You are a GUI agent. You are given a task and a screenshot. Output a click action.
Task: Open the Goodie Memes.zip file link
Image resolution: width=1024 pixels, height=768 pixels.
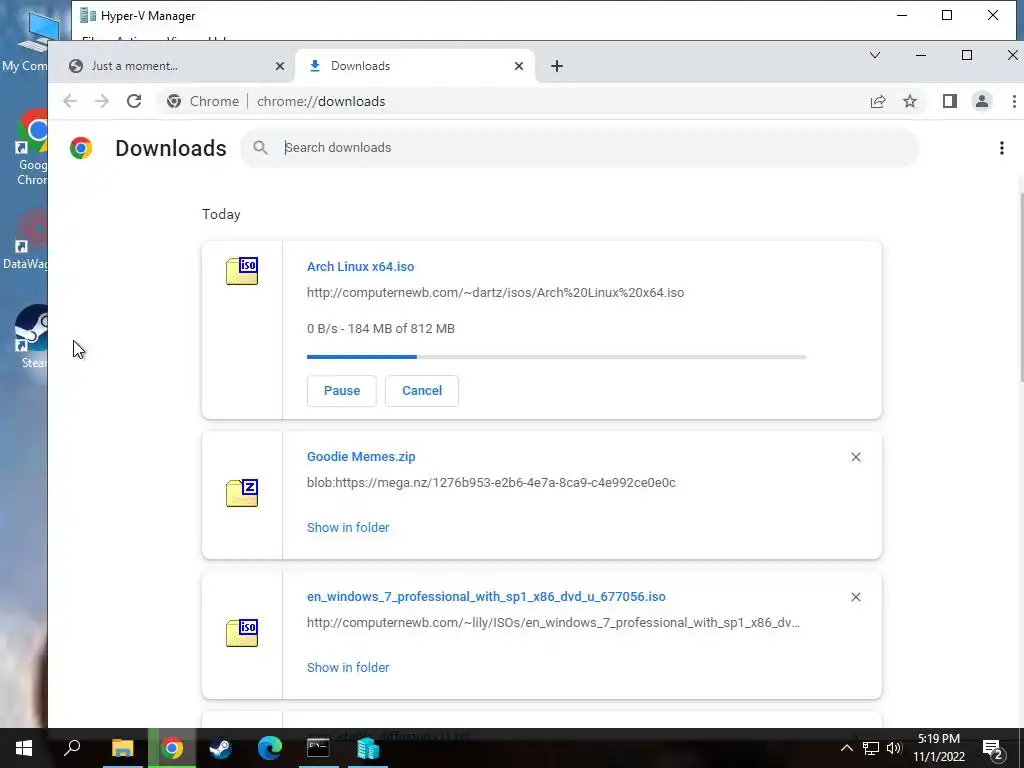click(x=361, y=456)
